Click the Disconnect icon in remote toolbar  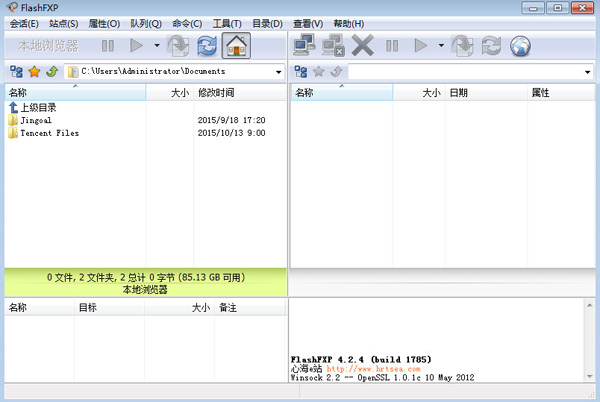point(333,46)
